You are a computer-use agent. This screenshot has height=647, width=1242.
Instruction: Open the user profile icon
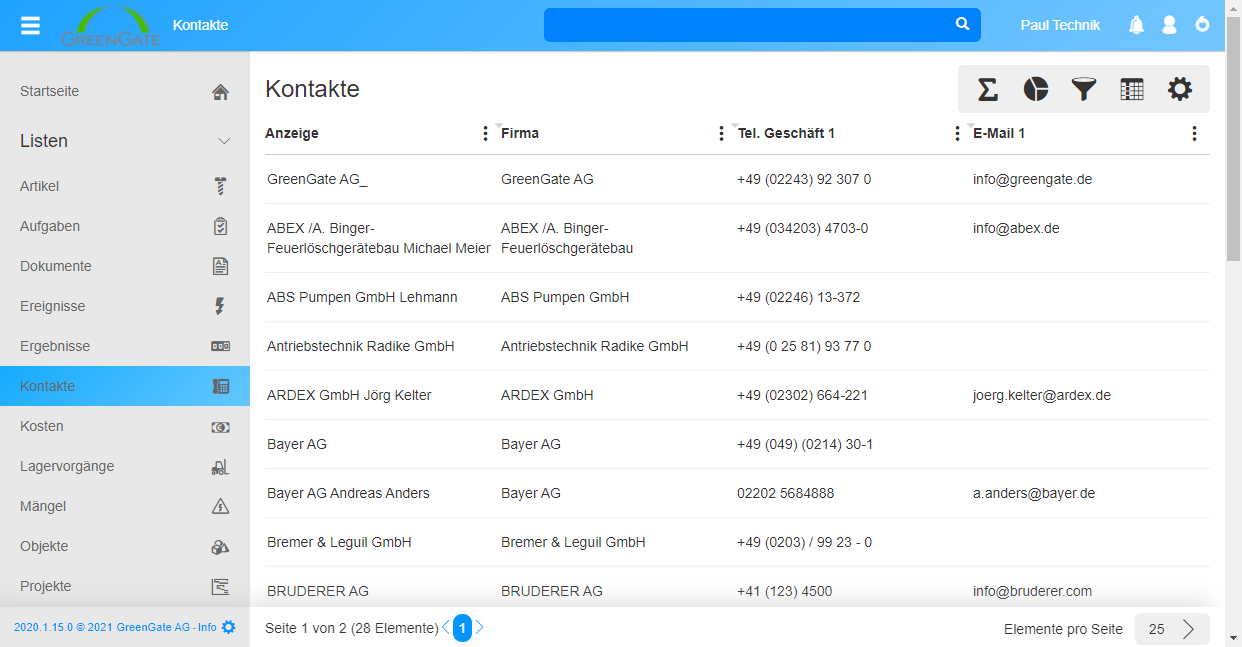point(1169,25)
